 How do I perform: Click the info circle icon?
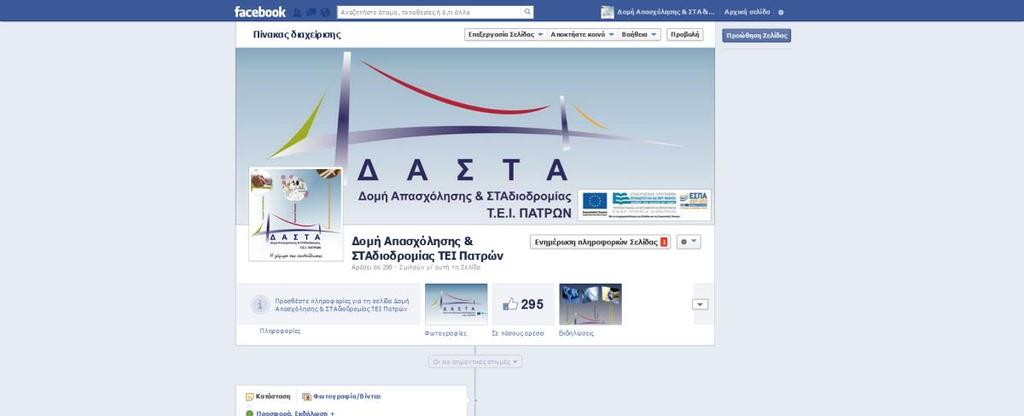tap(260, 304)
